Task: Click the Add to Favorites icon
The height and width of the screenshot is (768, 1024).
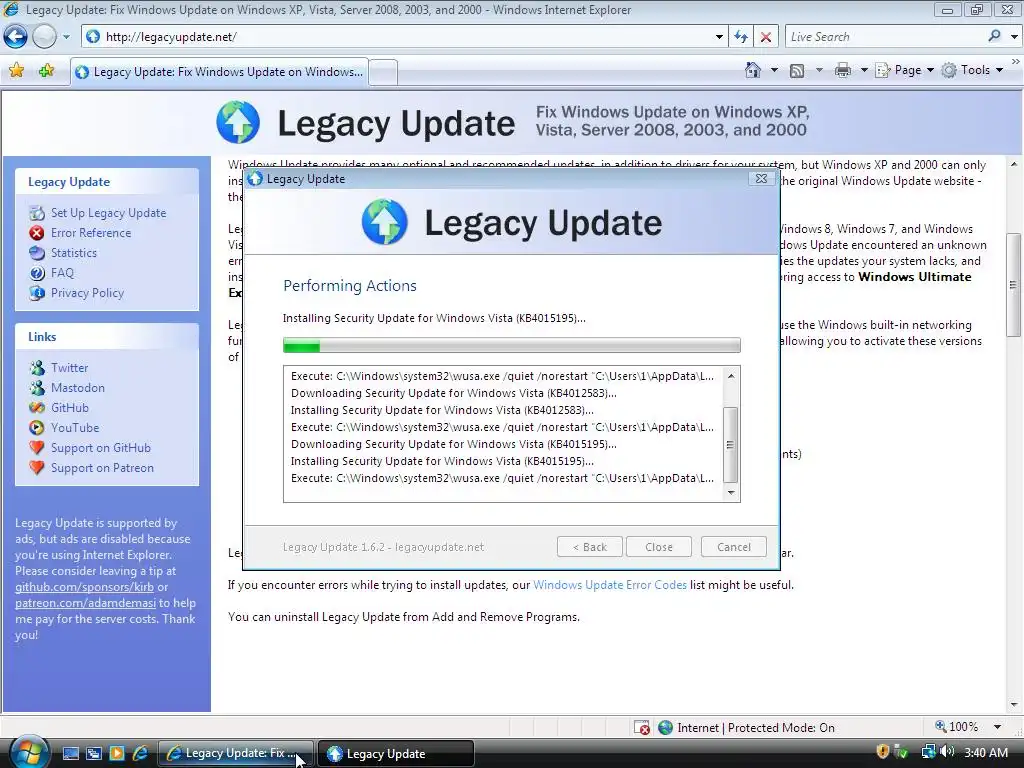Action: [x=46, y=71]
